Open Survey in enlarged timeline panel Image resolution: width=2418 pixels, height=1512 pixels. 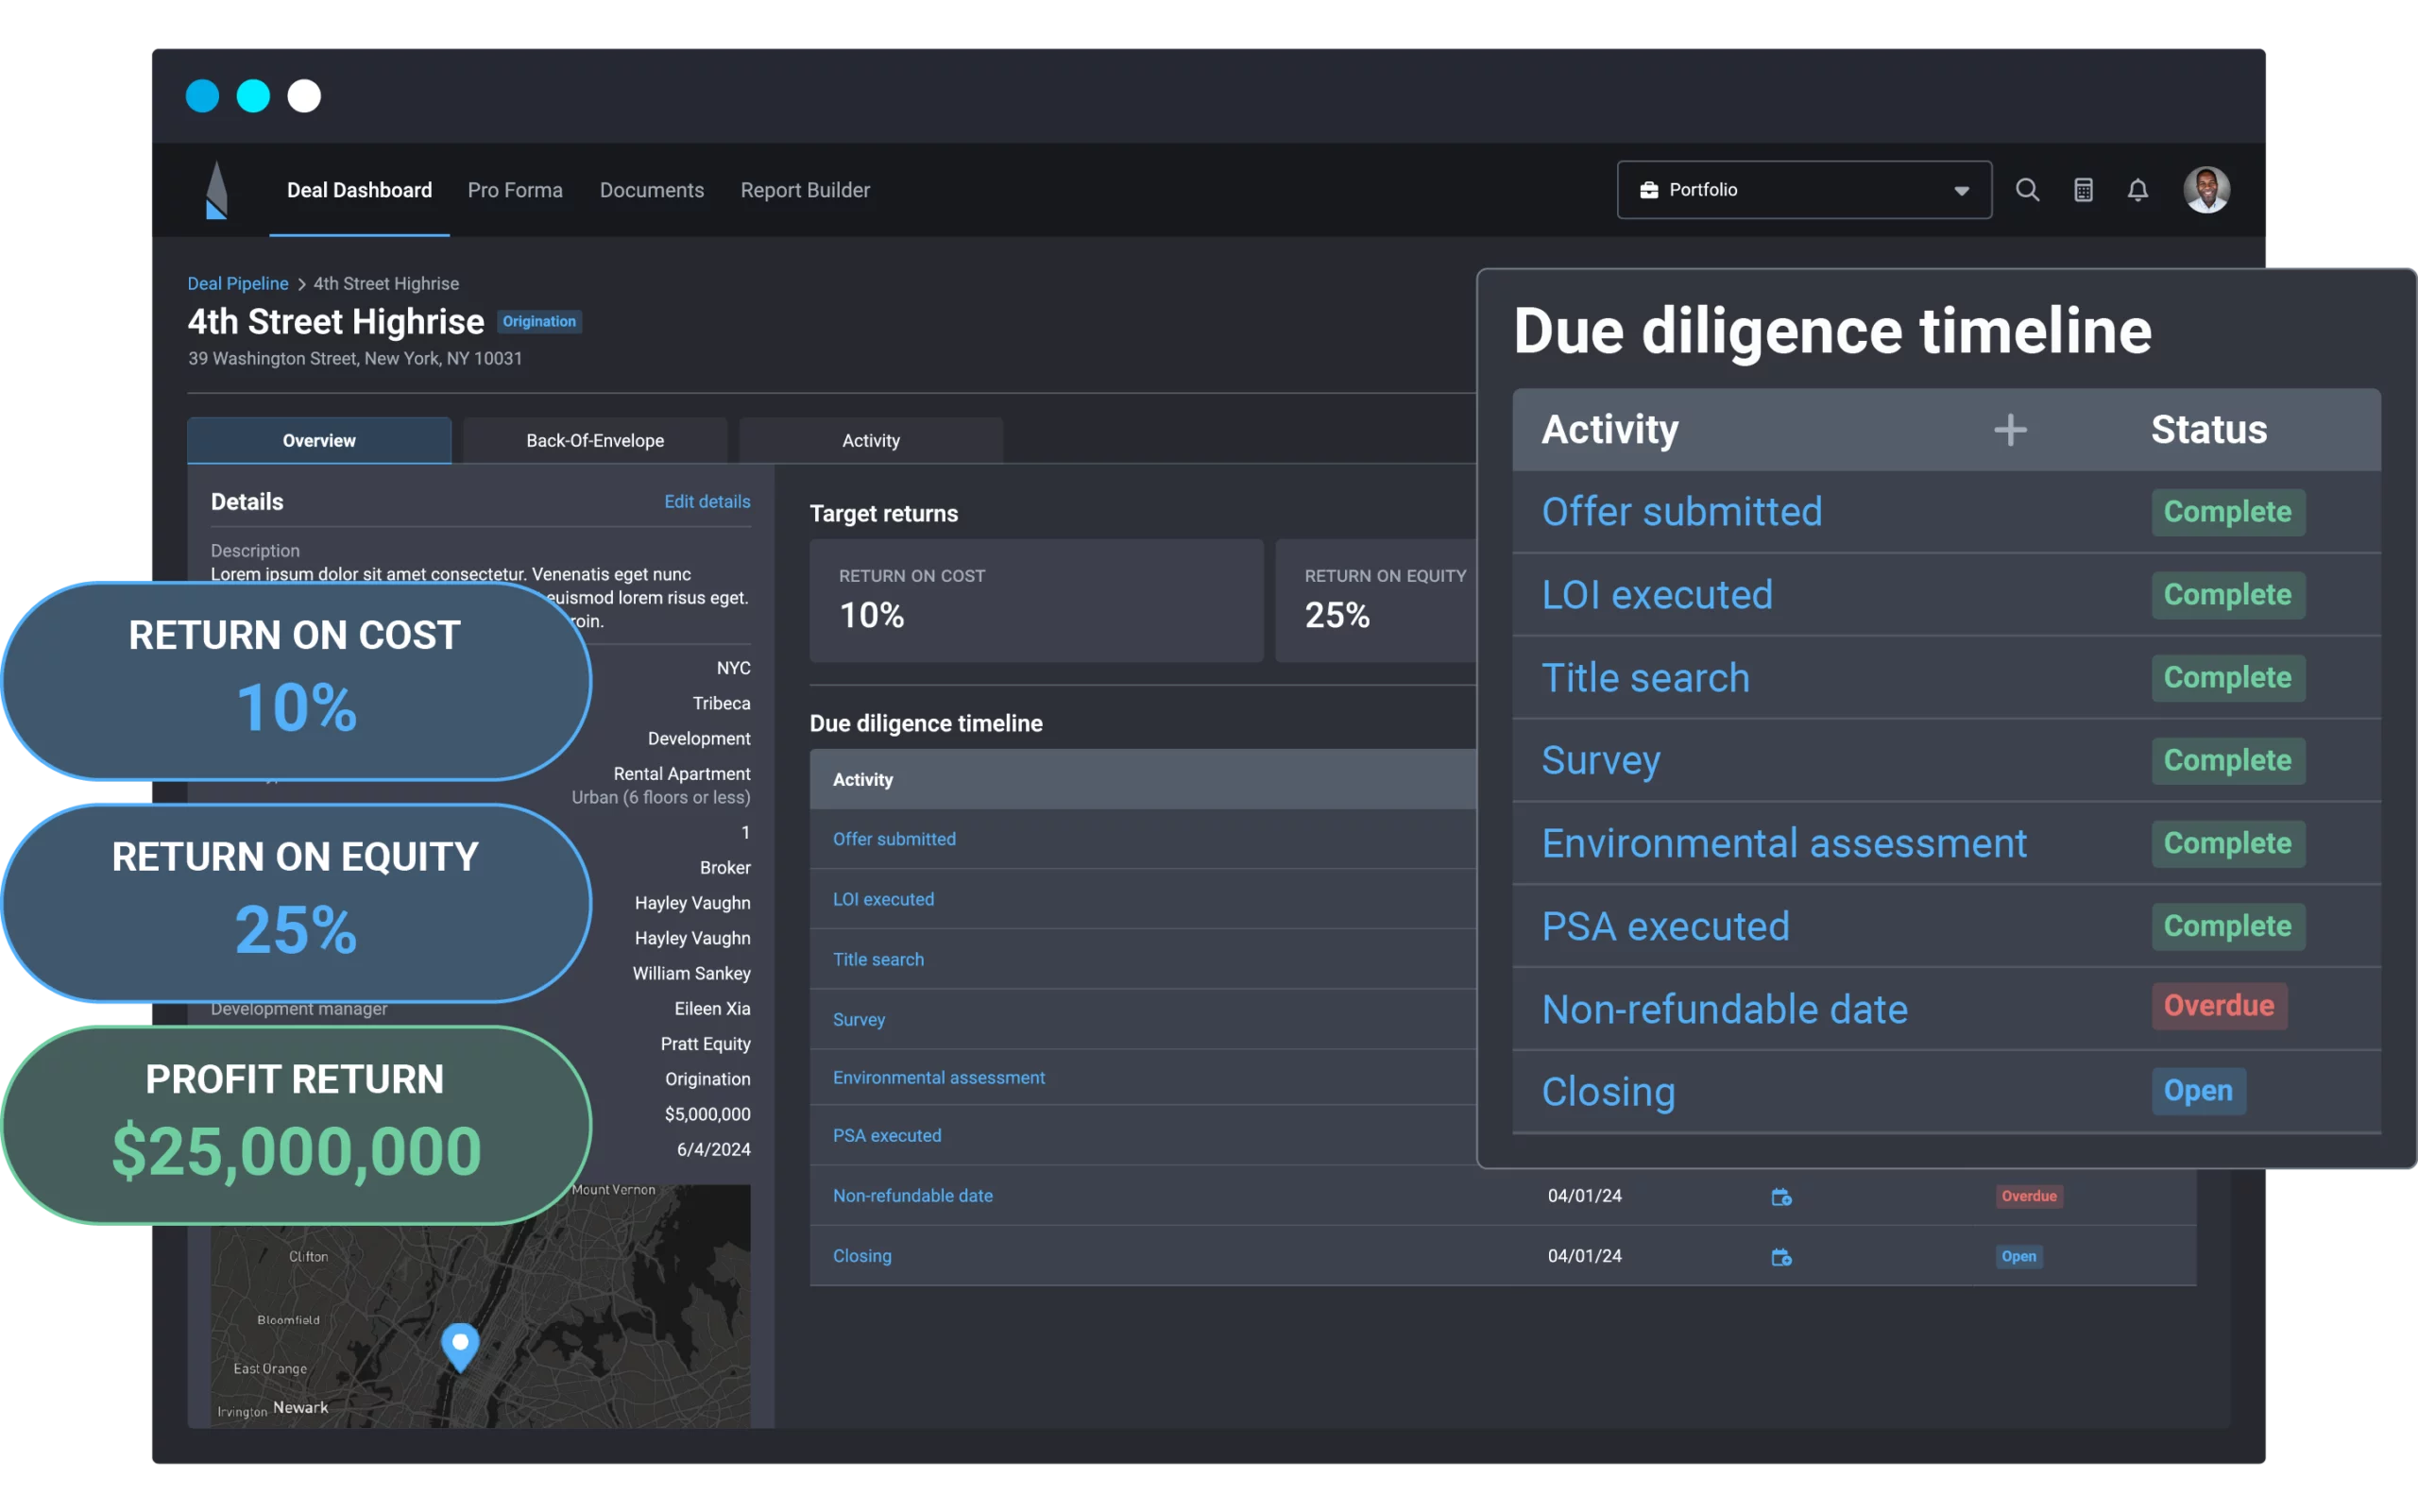tap(1601, 761)
